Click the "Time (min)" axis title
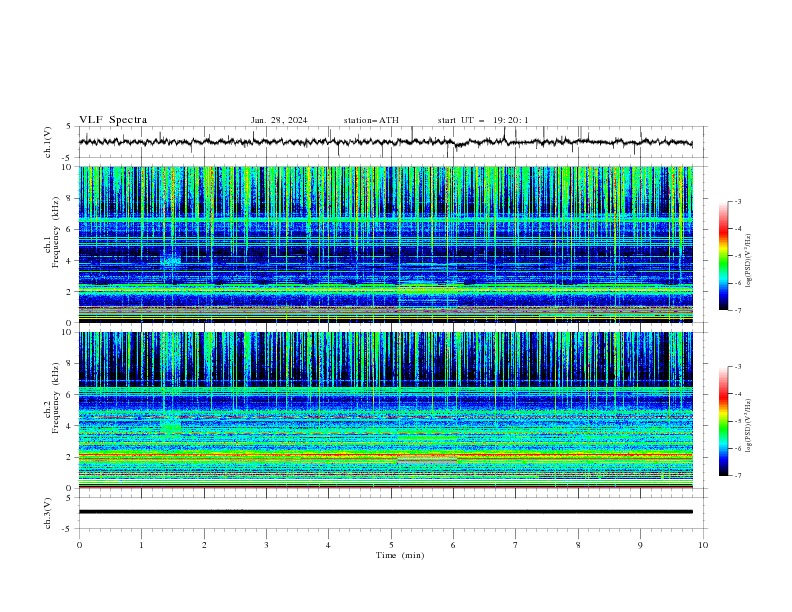Image resolution: width=792 pixels, height=612 pixels. [400, 555]
